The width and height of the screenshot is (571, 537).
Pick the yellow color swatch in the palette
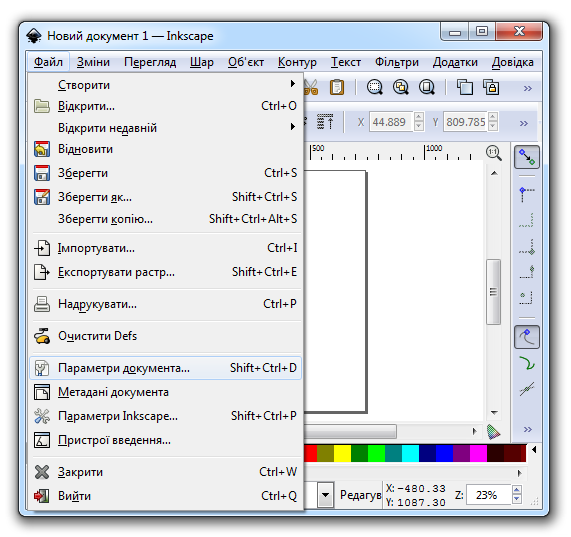(x=342, y=453)
